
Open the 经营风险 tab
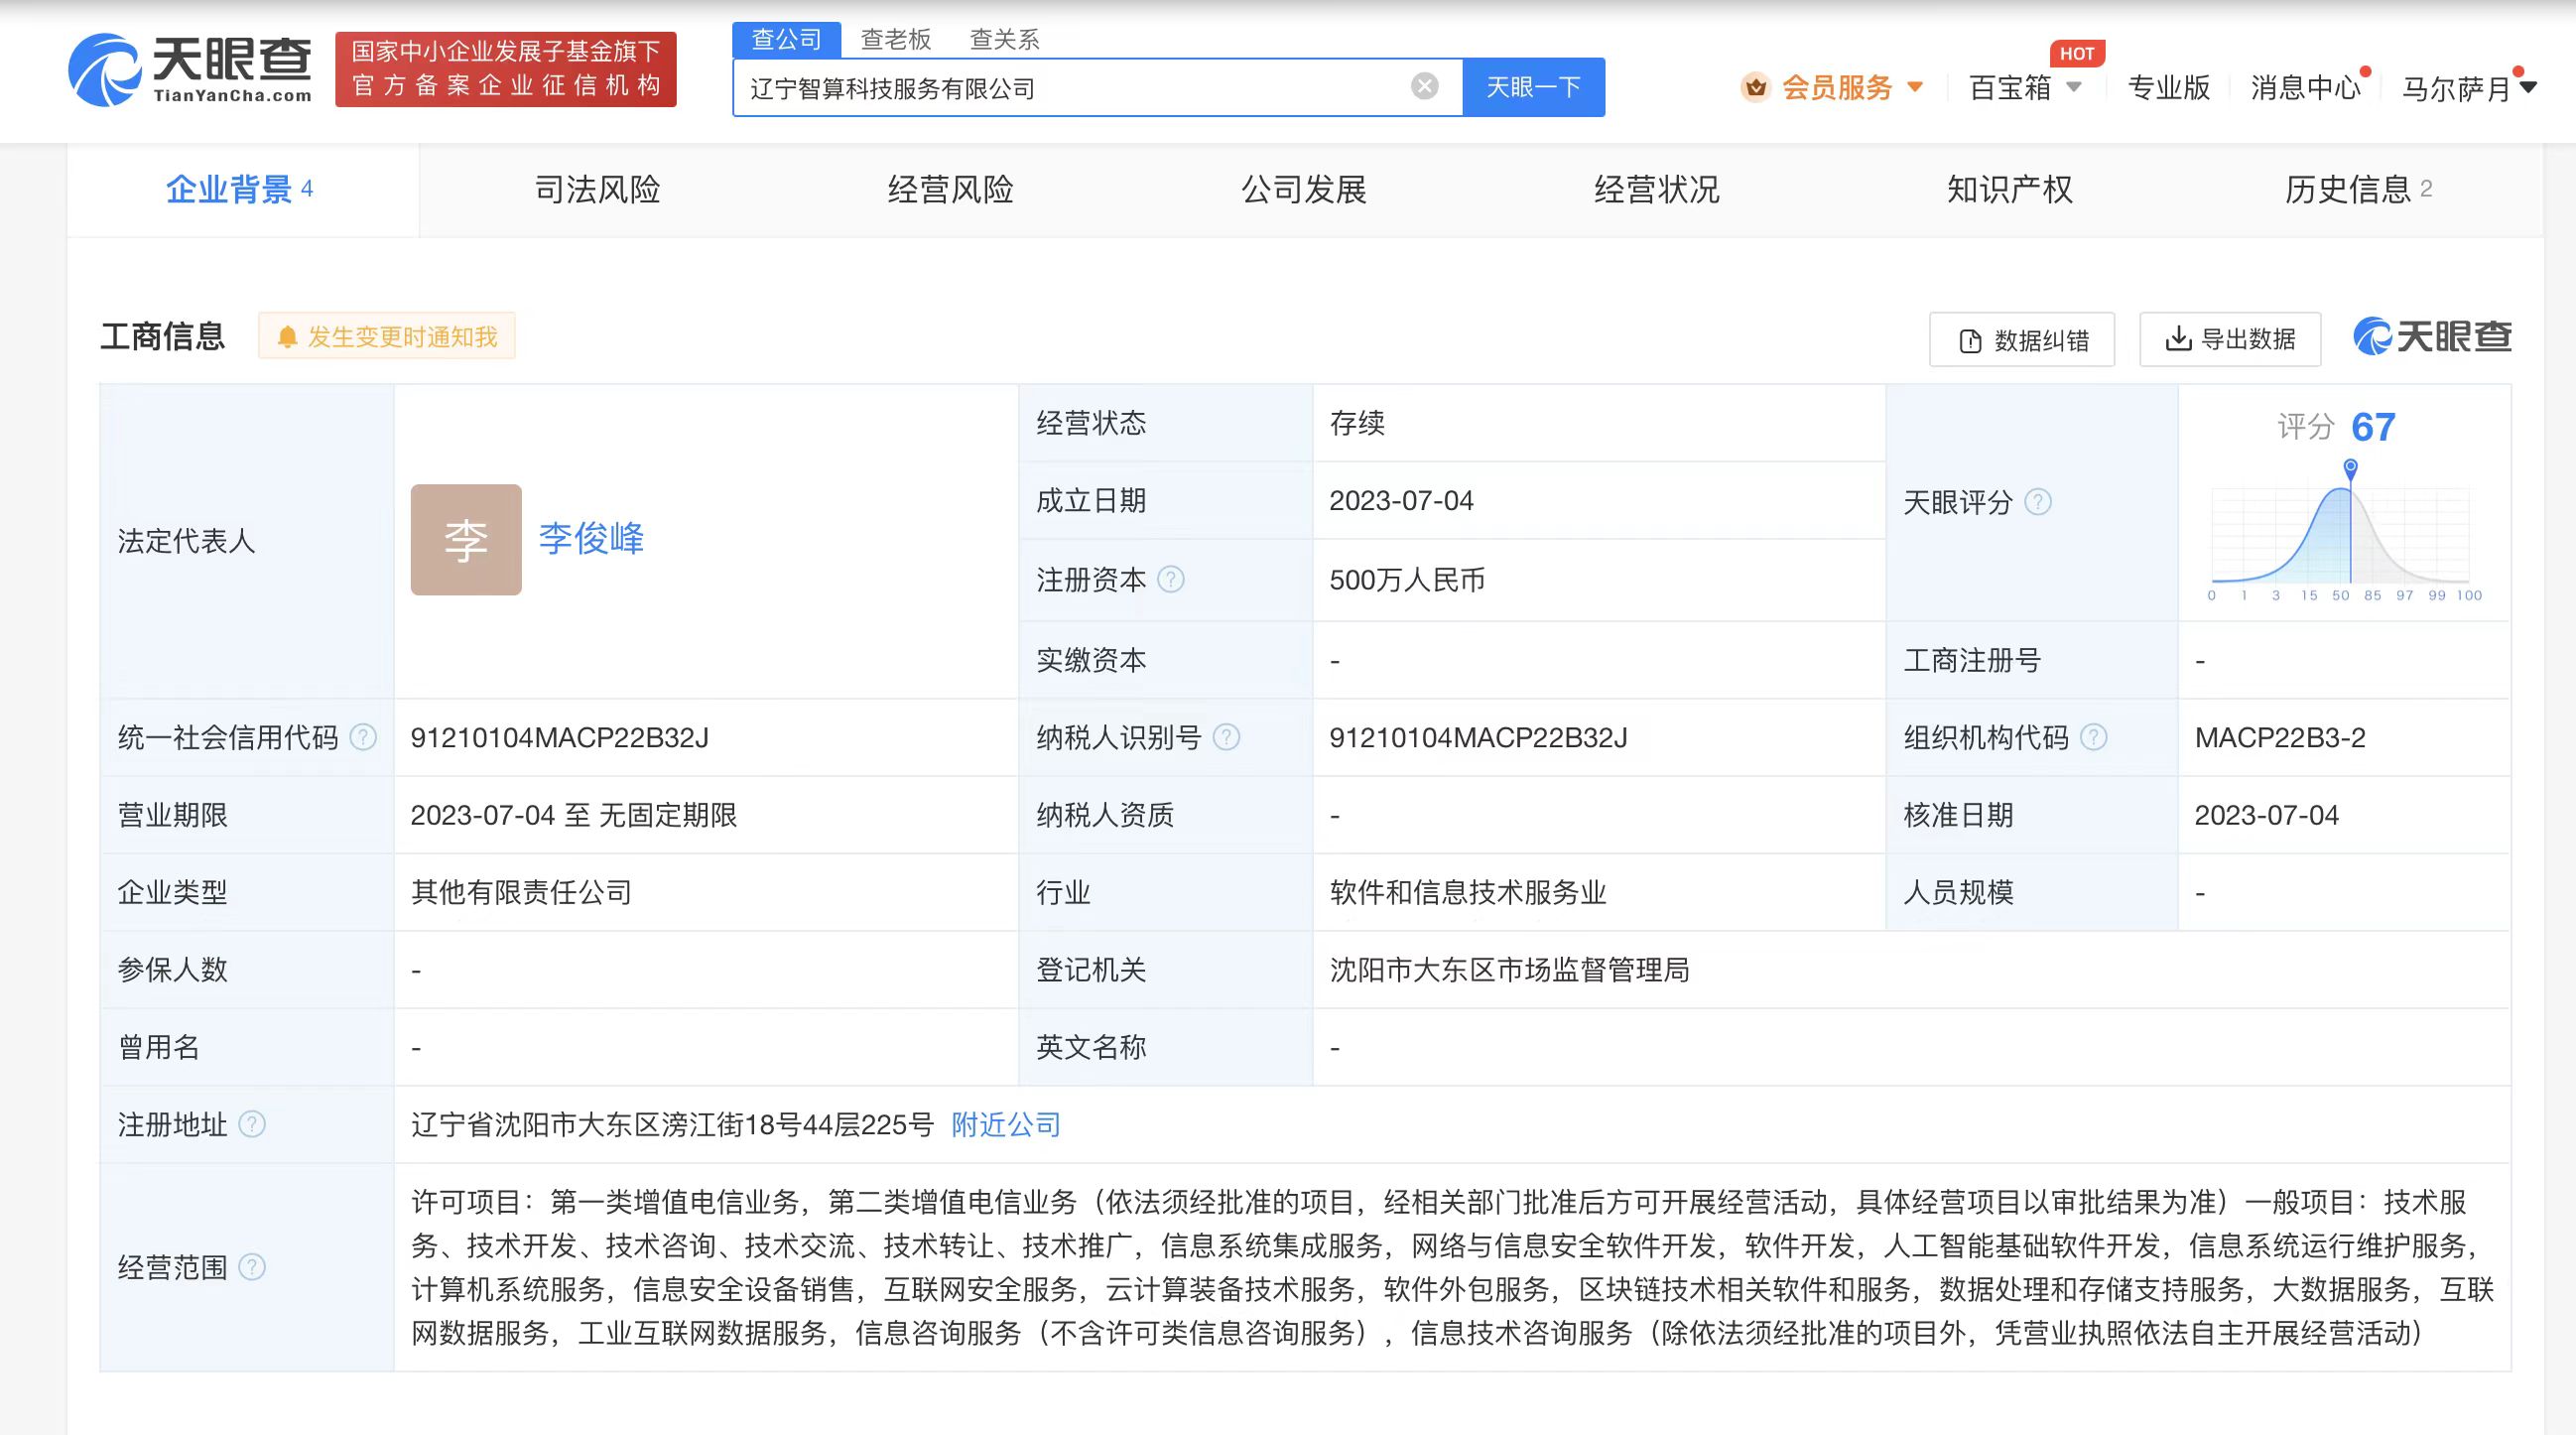click(x=950, y=189)
